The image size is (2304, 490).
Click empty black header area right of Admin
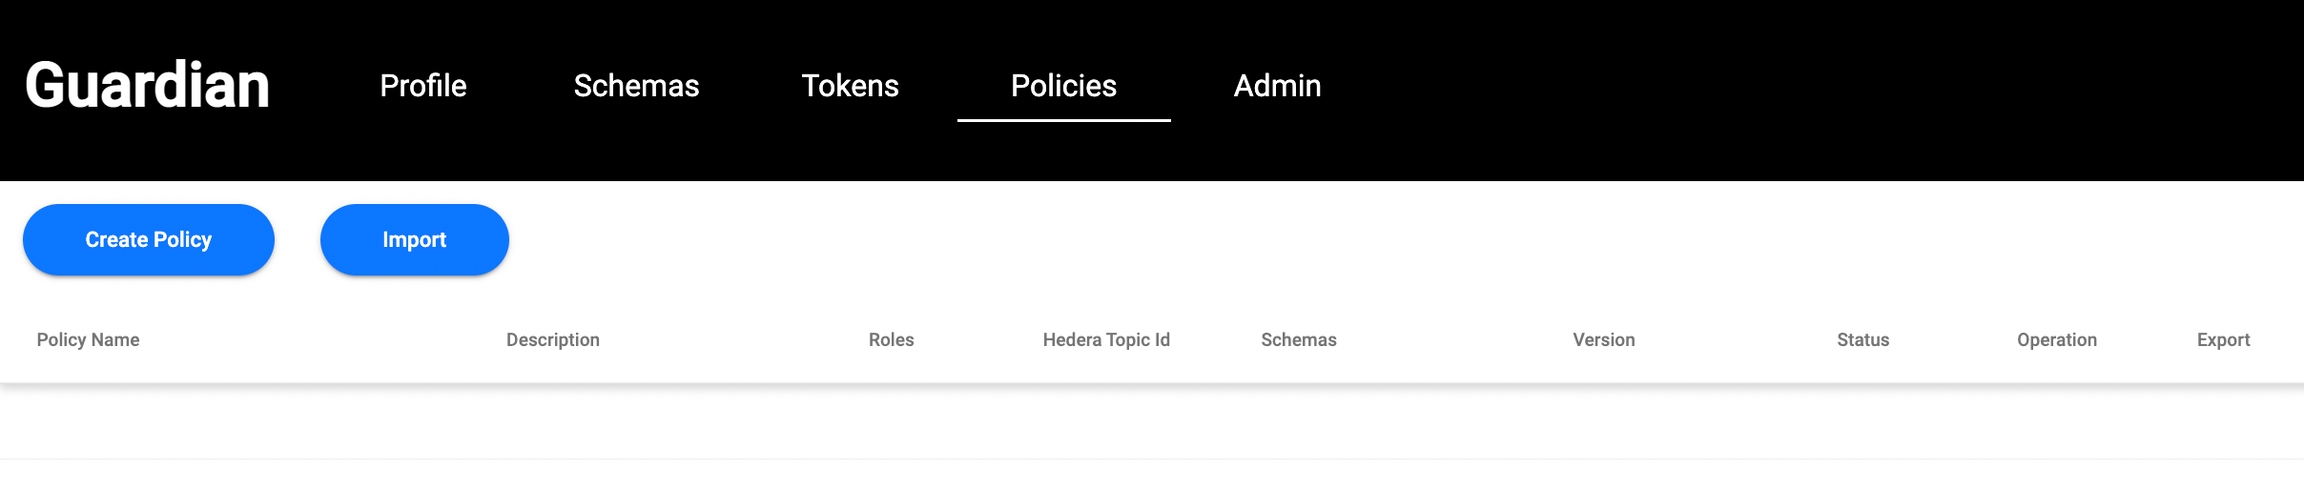pos(1800,88)
